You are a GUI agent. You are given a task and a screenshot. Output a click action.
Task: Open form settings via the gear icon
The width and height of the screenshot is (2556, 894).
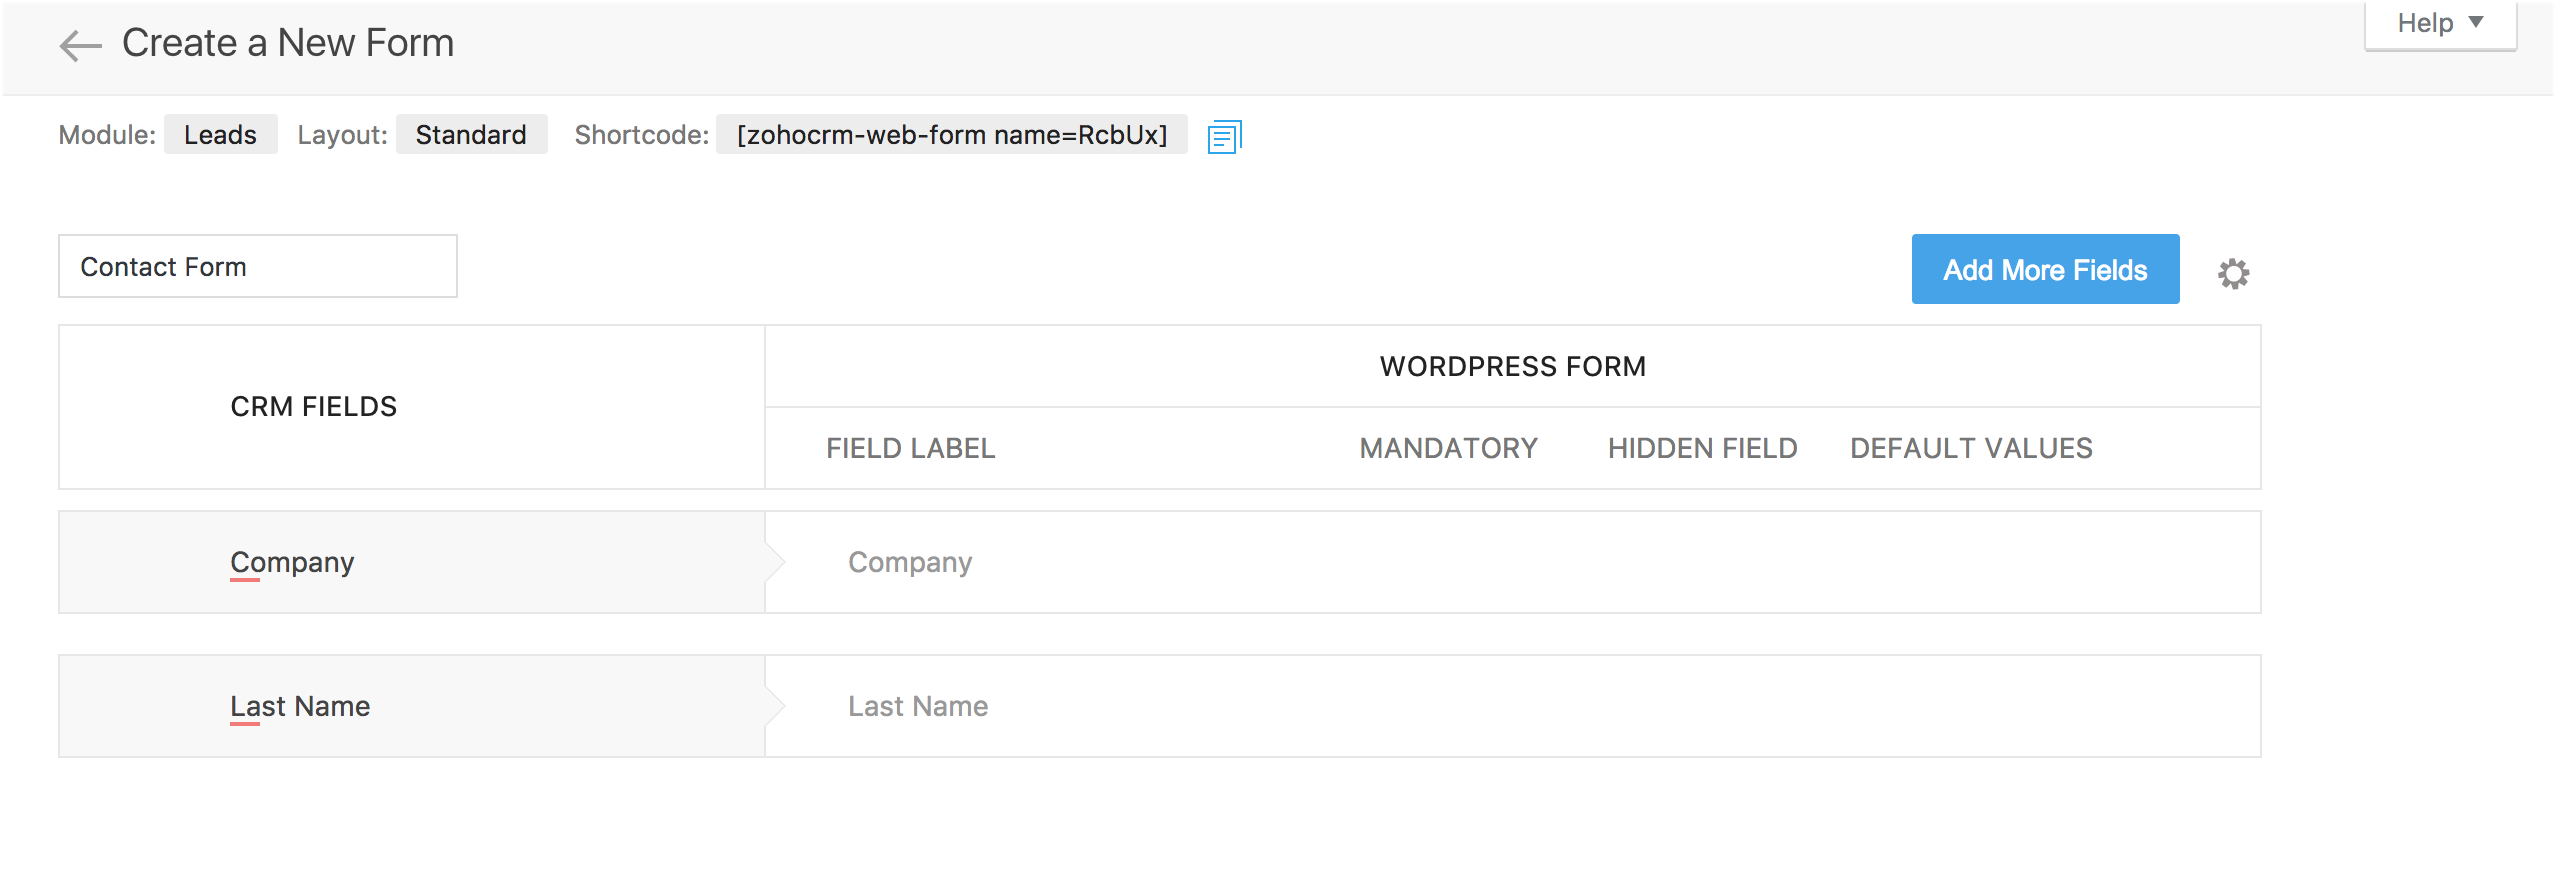pos(2234,272)
